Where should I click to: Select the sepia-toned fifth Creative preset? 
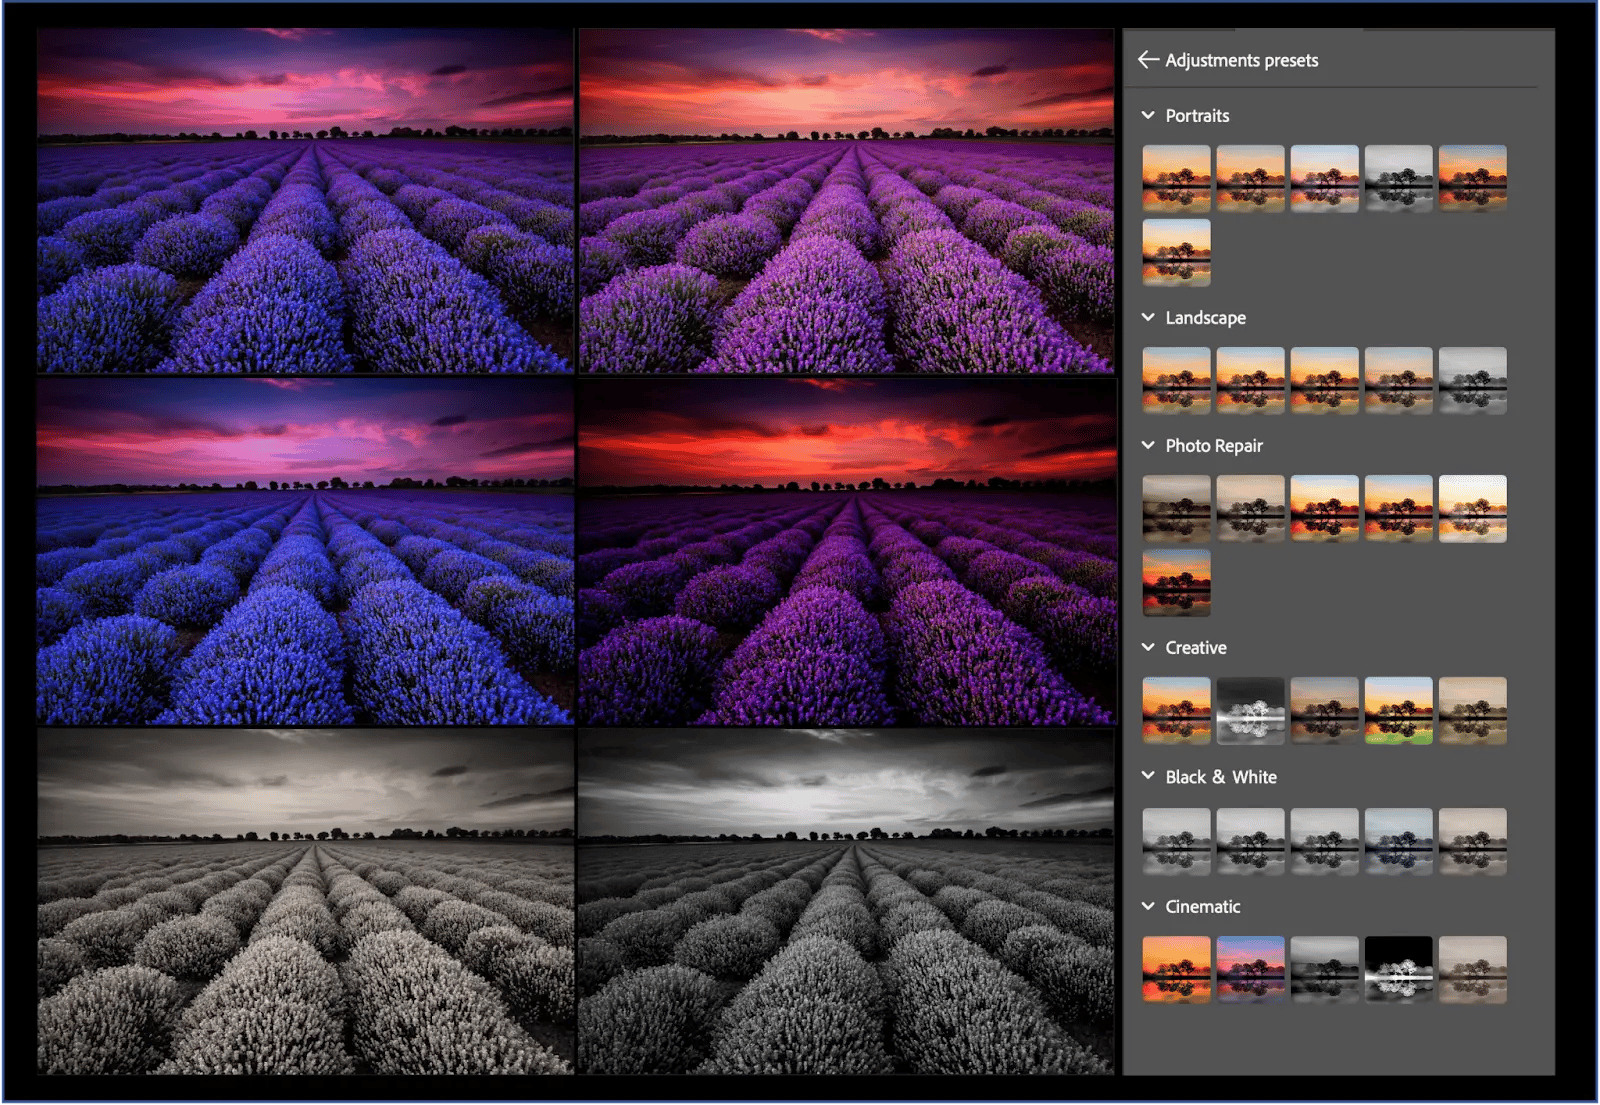click(1473, 710)
